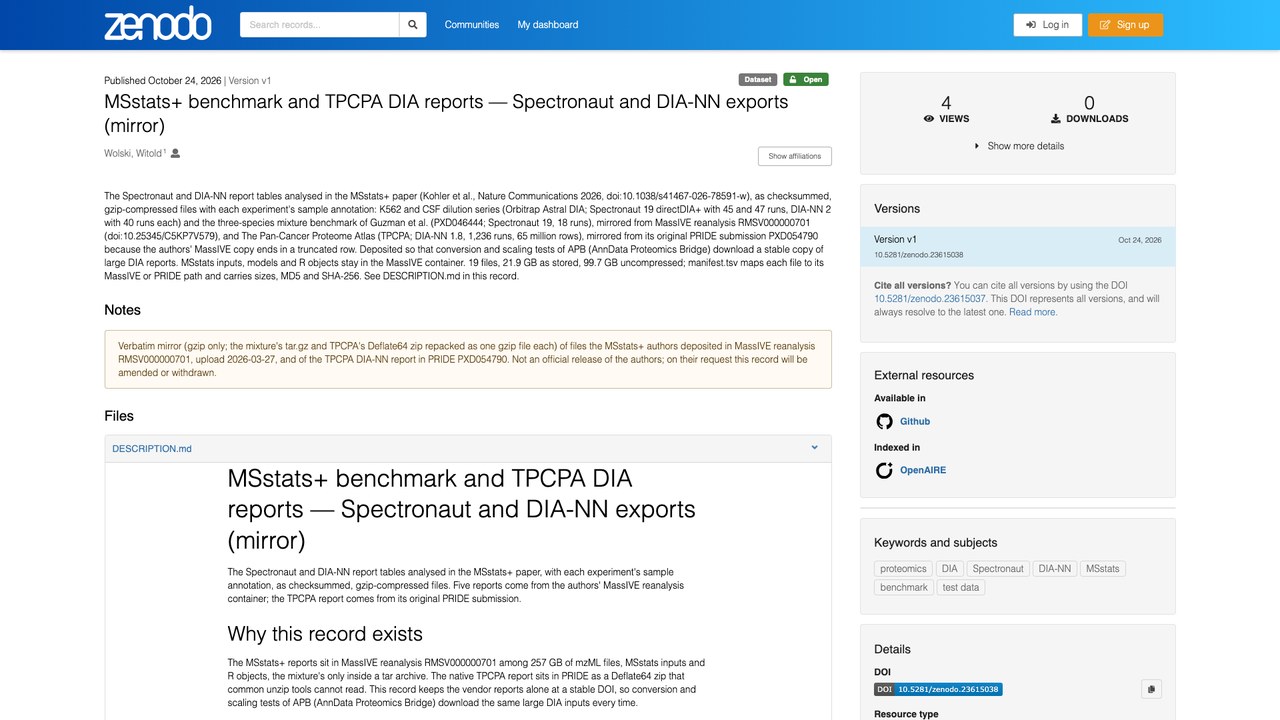This screenshot has width=1280, height=720.
Task: Click the Files section heading
Action: pos(119,416)
